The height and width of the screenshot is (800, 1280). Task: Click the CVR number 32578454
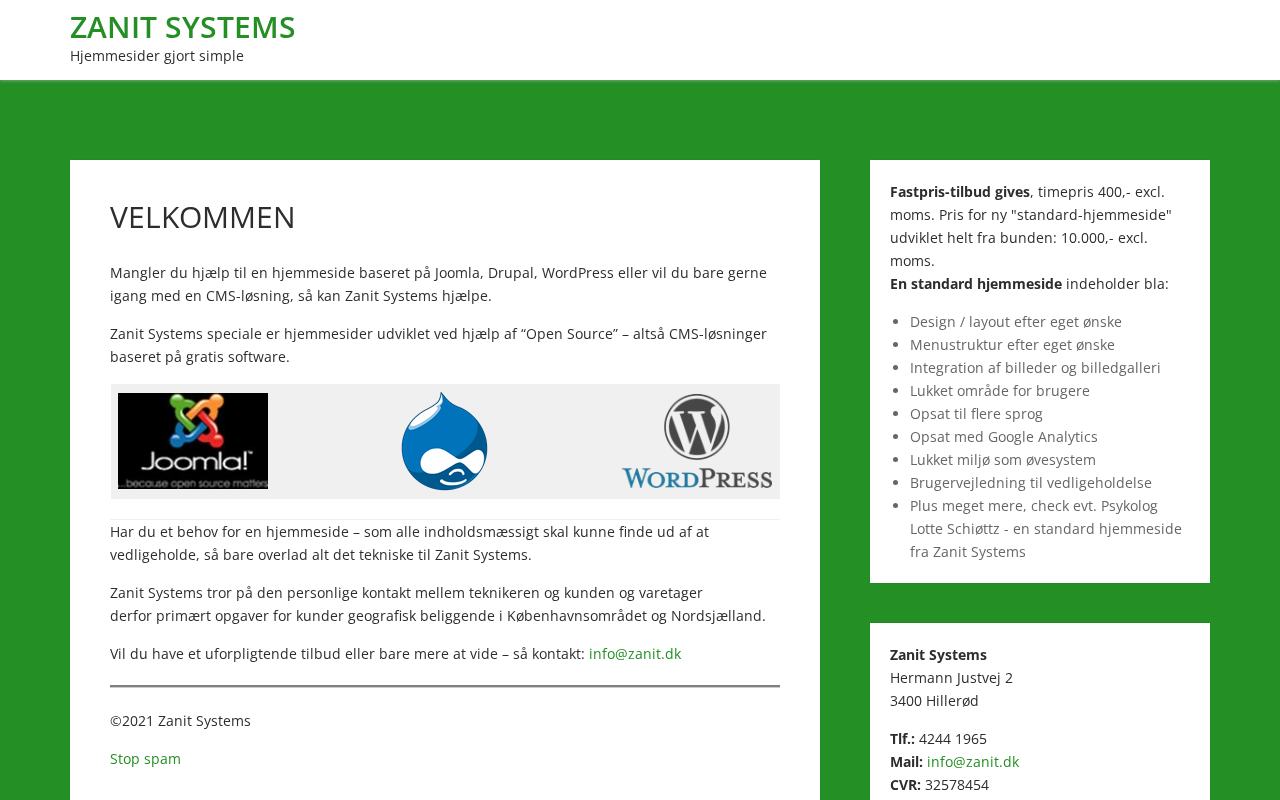click(x=957, y=785)
